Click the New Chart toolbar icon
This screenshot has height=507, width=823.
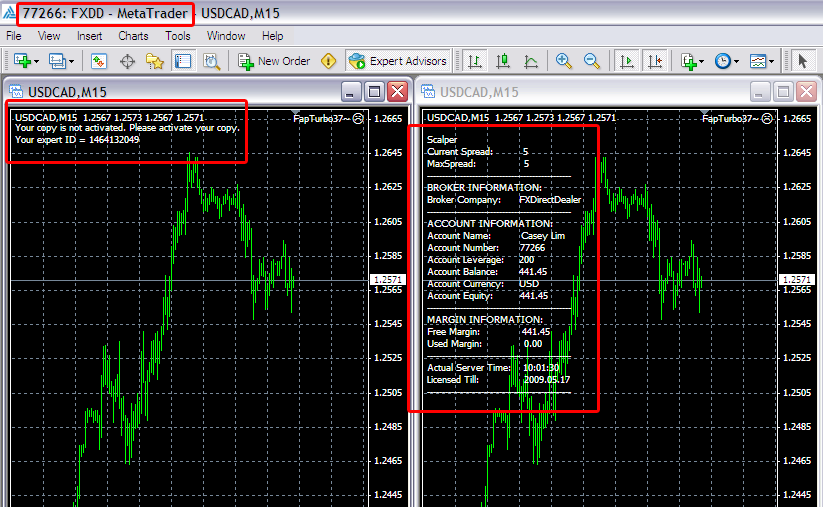click(22, 61)
